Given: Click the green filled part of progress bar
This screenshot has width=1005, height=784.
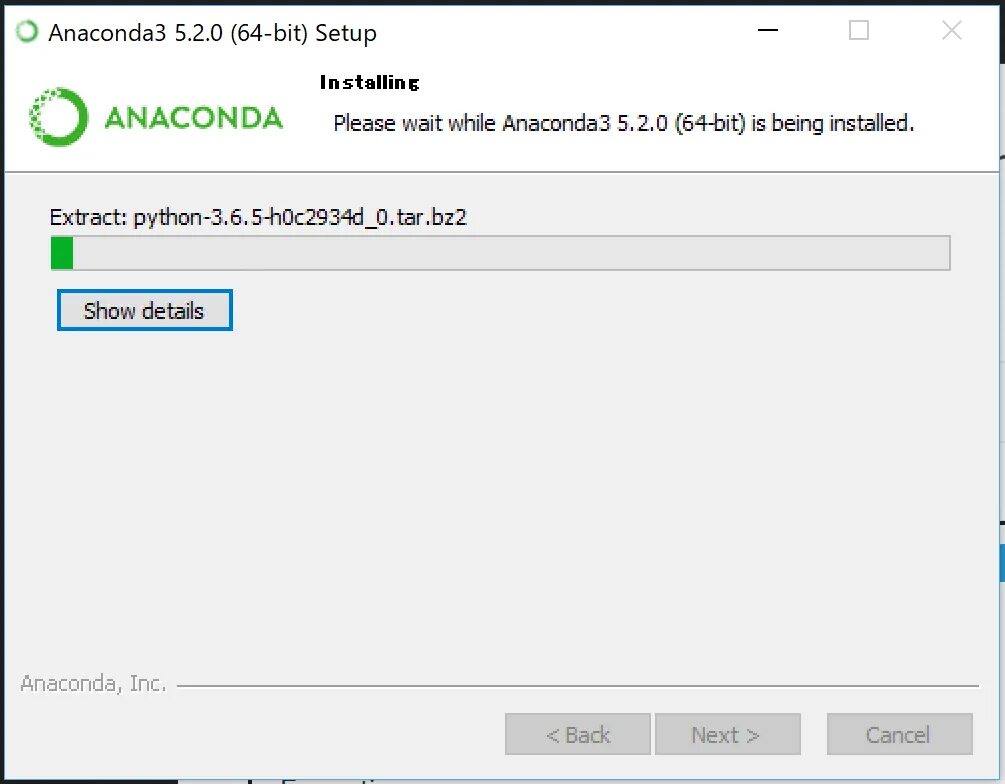Looking at the screenshot, I should [x=62, y=253].
